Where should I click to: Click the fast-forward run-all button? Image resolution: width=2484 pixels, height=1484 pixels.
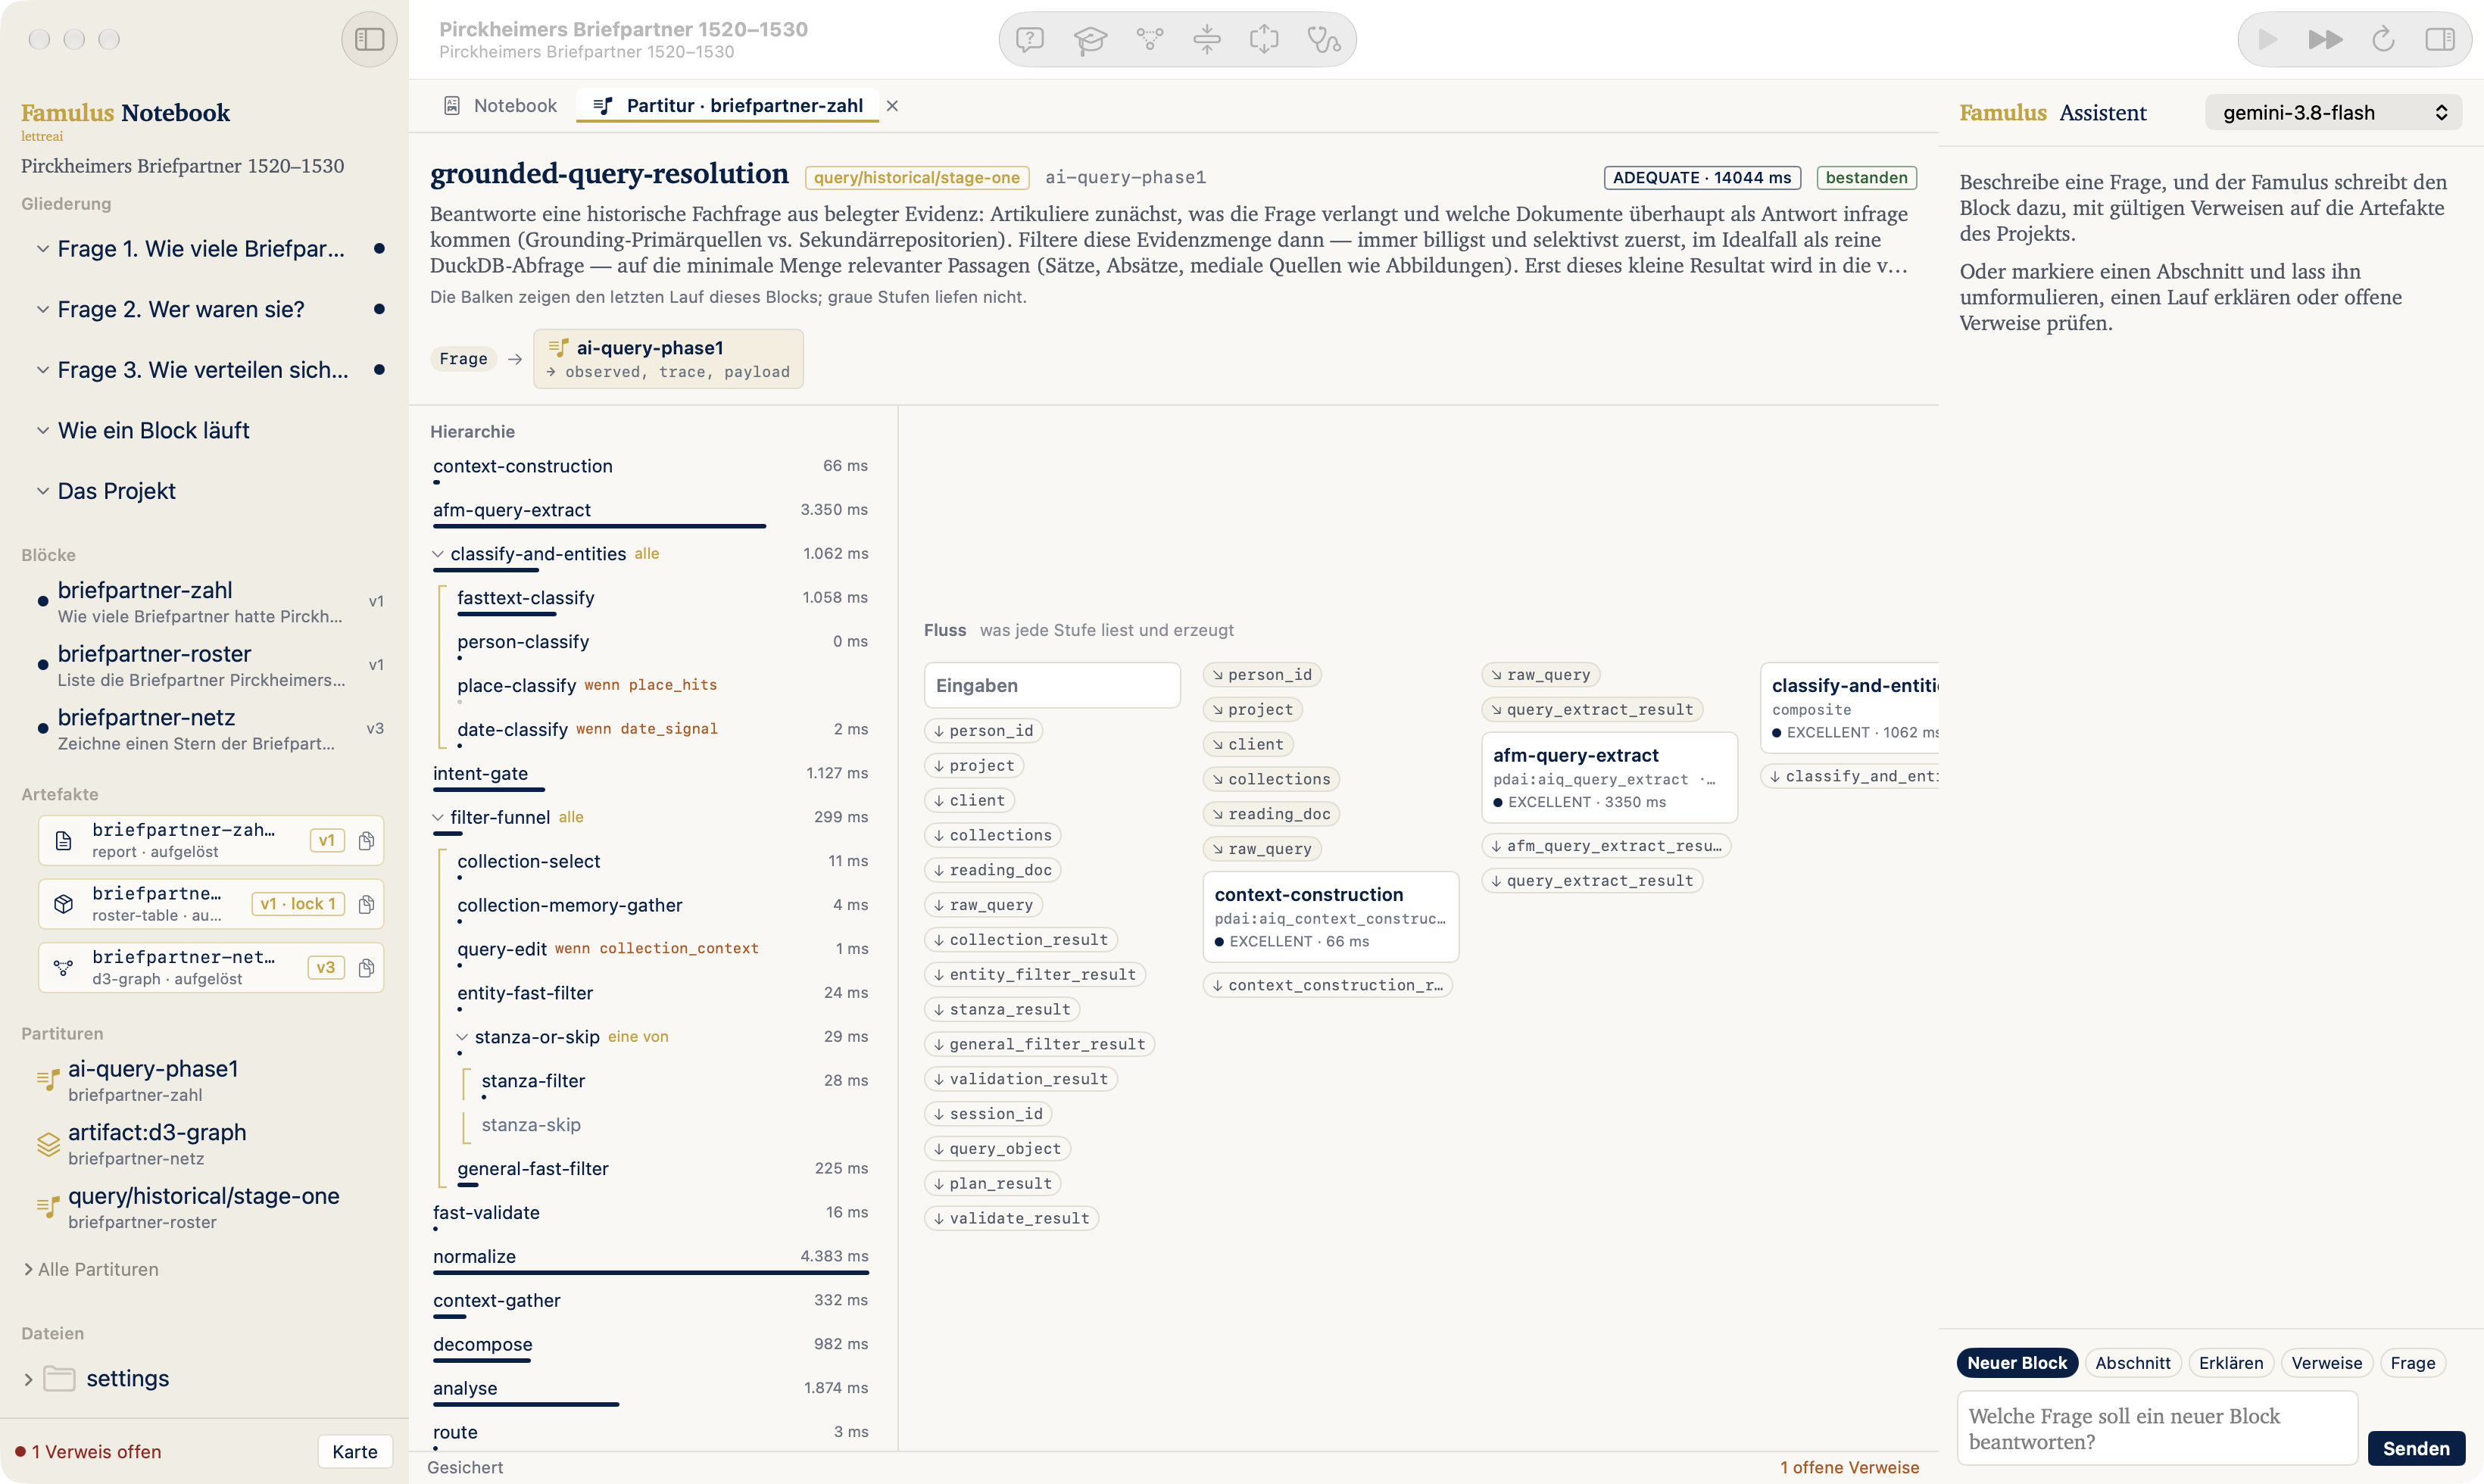click(2325, 39)
